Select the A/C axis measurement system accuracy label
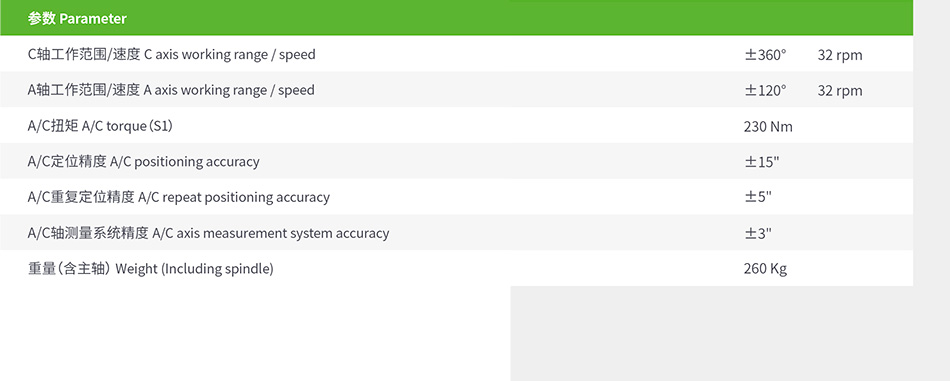Viewport: 950px width, 381px height. point(208,233)
